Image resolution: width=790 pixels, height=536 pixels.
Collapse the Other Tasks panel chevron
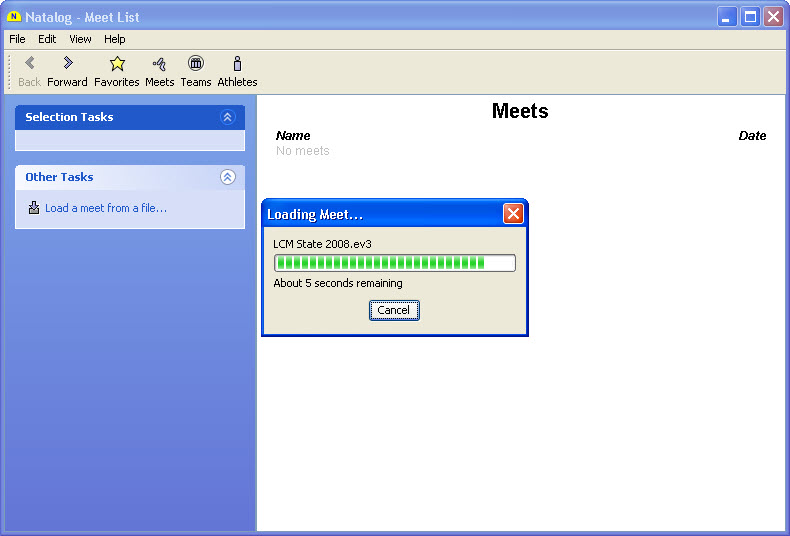point(227,177)
